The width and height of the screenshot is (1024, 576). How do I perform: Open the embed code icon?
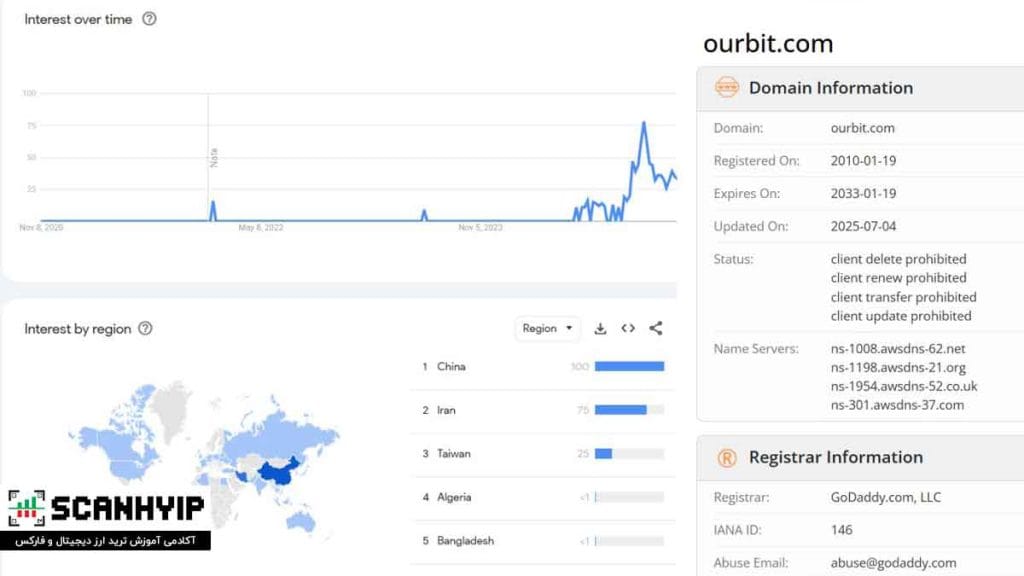pos(628,328)
